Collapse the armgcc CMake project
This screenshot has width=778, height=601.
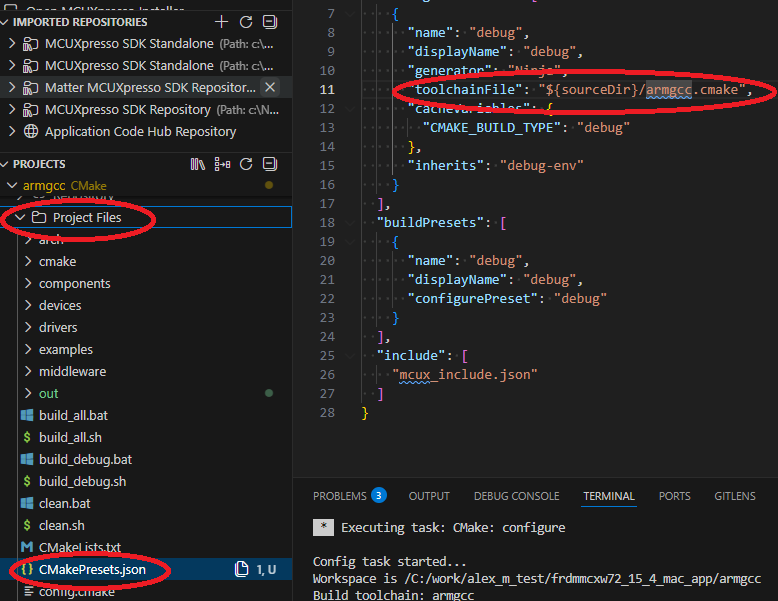pyautogui.click(x=12, y=185)
